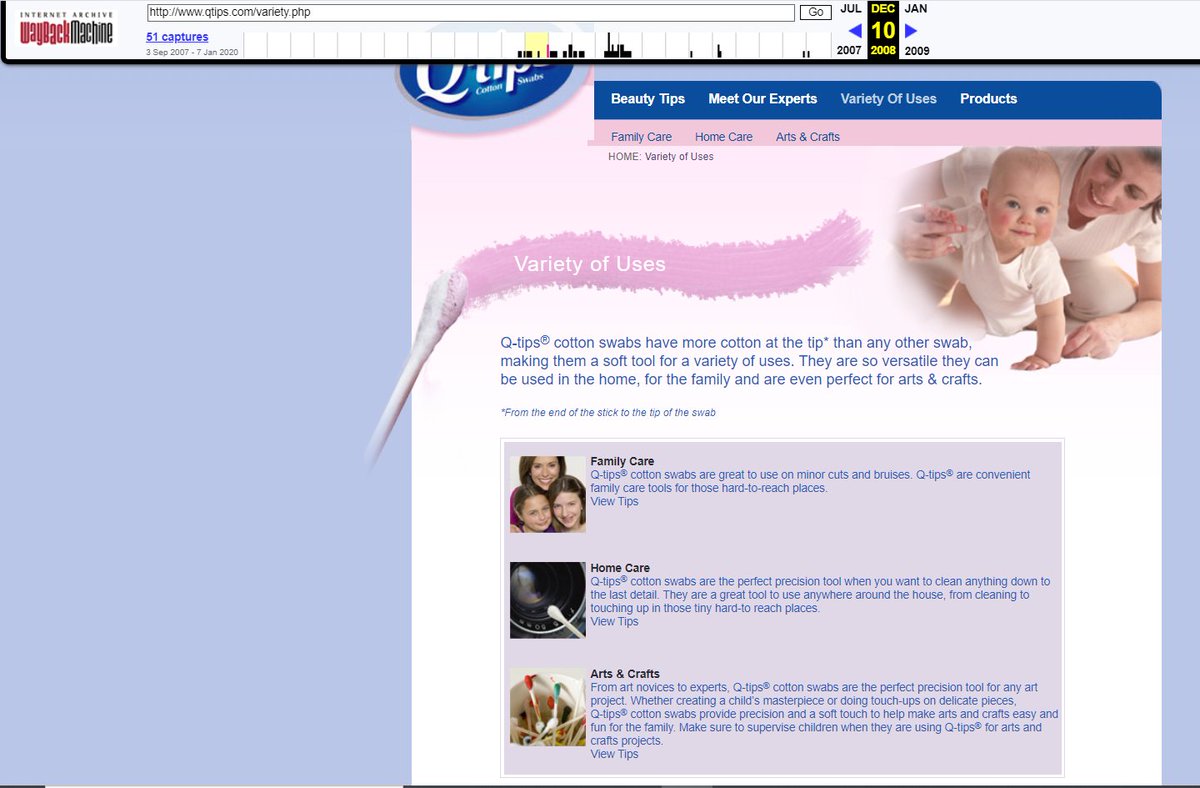1200x788 pixels.
Task: Click the Wayback URL input field
Action: pyautogui.click(x=471, y=12)
